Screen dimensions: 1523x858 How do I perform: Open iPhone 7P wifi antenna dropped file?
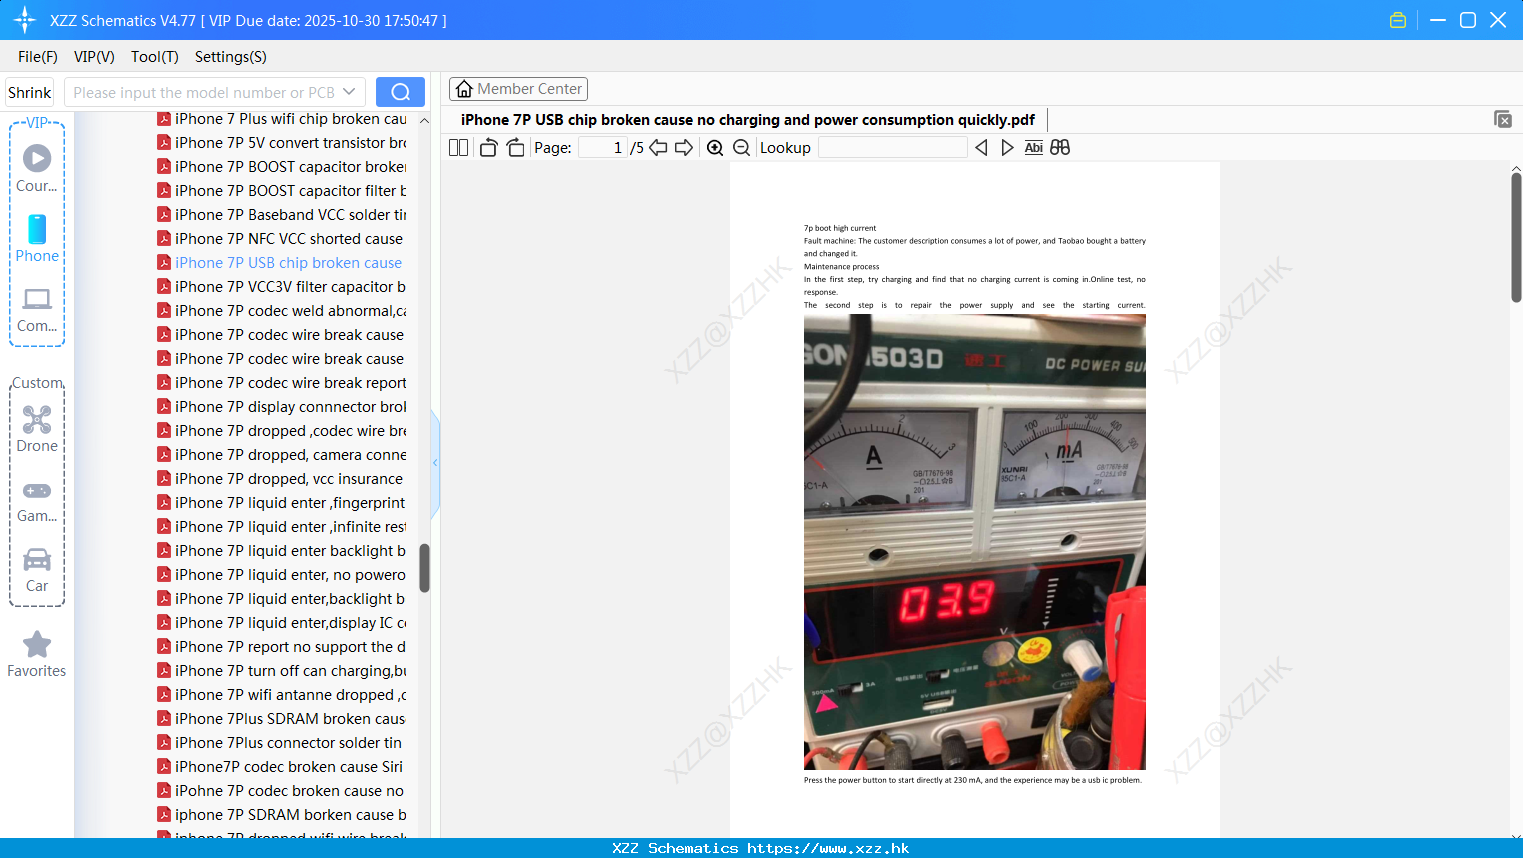[282, 695]
